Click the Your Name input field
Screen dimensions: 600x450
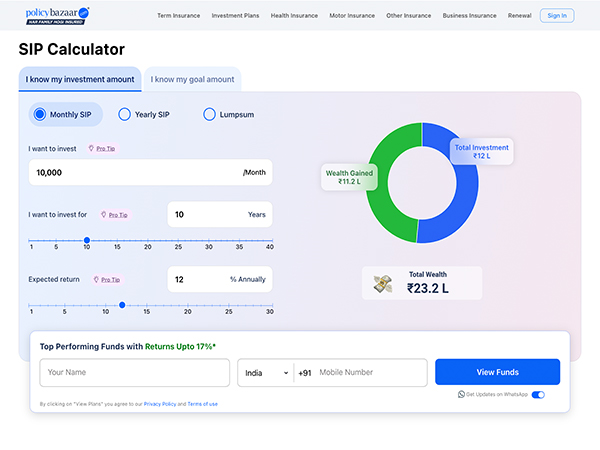[x=135, y=372]
